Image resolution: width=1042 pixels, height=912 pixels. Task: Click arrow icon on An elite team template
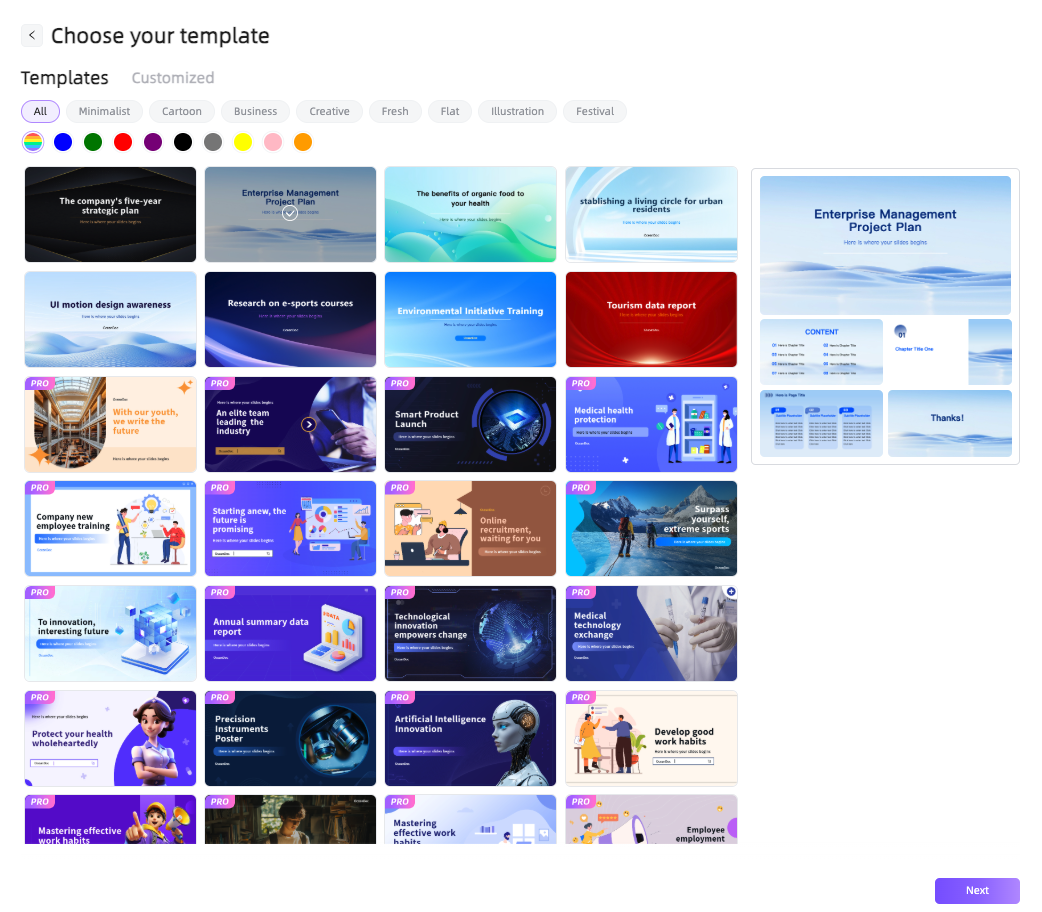coord(309,424)
